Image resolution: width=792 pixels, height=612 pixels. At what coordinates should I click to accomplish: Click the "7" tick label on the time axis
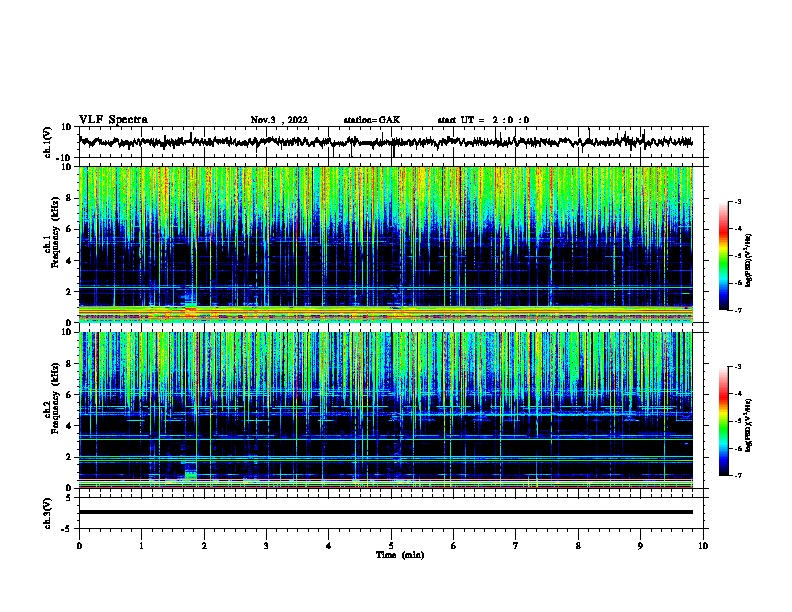click(516, 546)
